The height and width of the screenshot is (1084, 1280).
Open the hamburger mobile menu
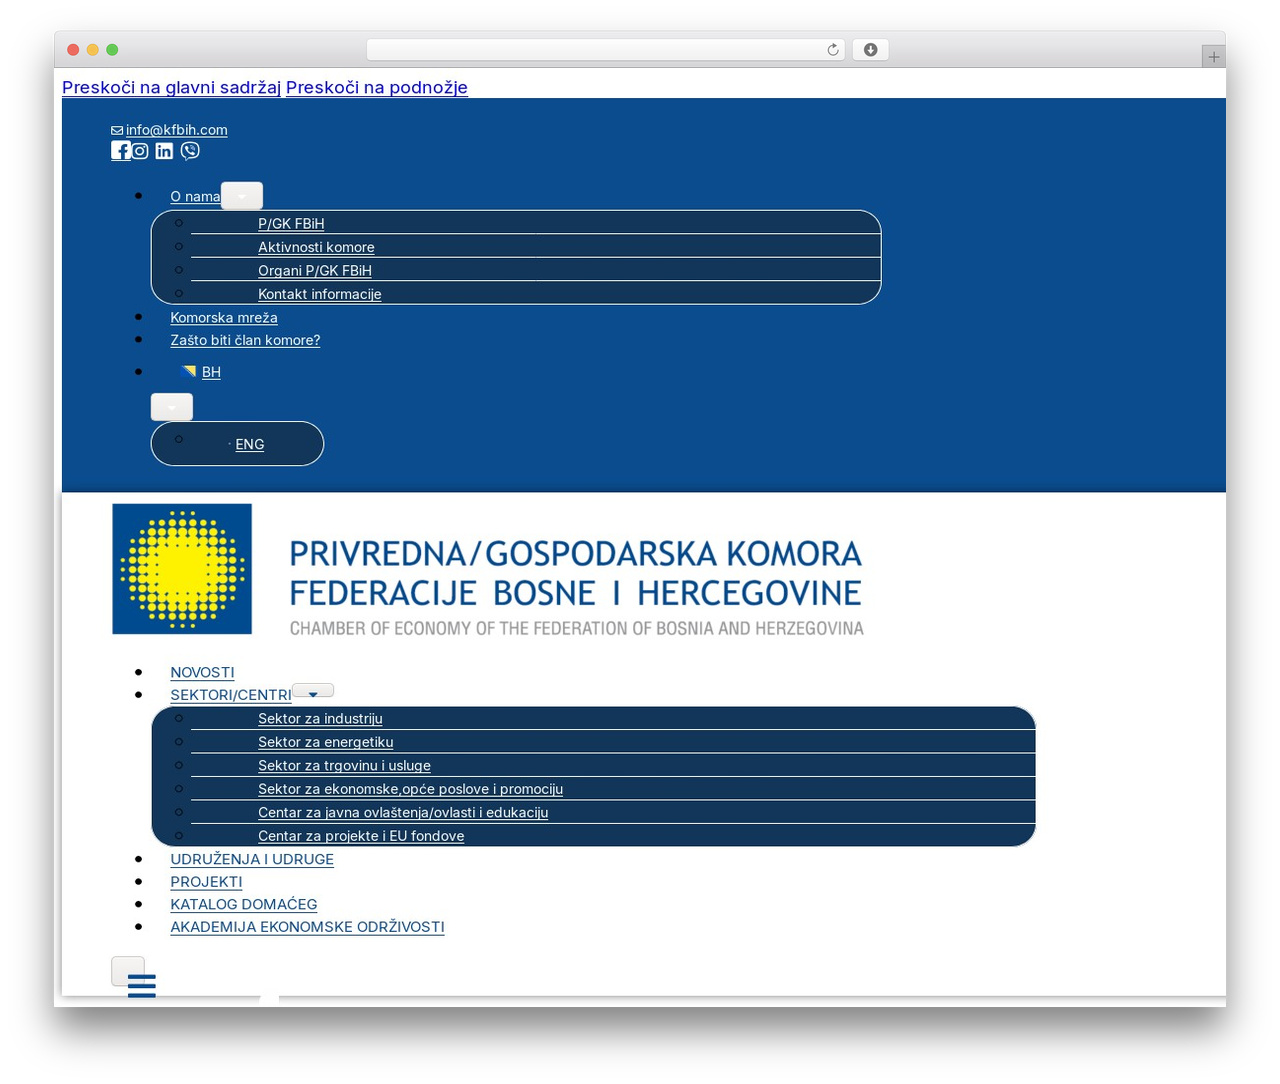tap(141, 984)
